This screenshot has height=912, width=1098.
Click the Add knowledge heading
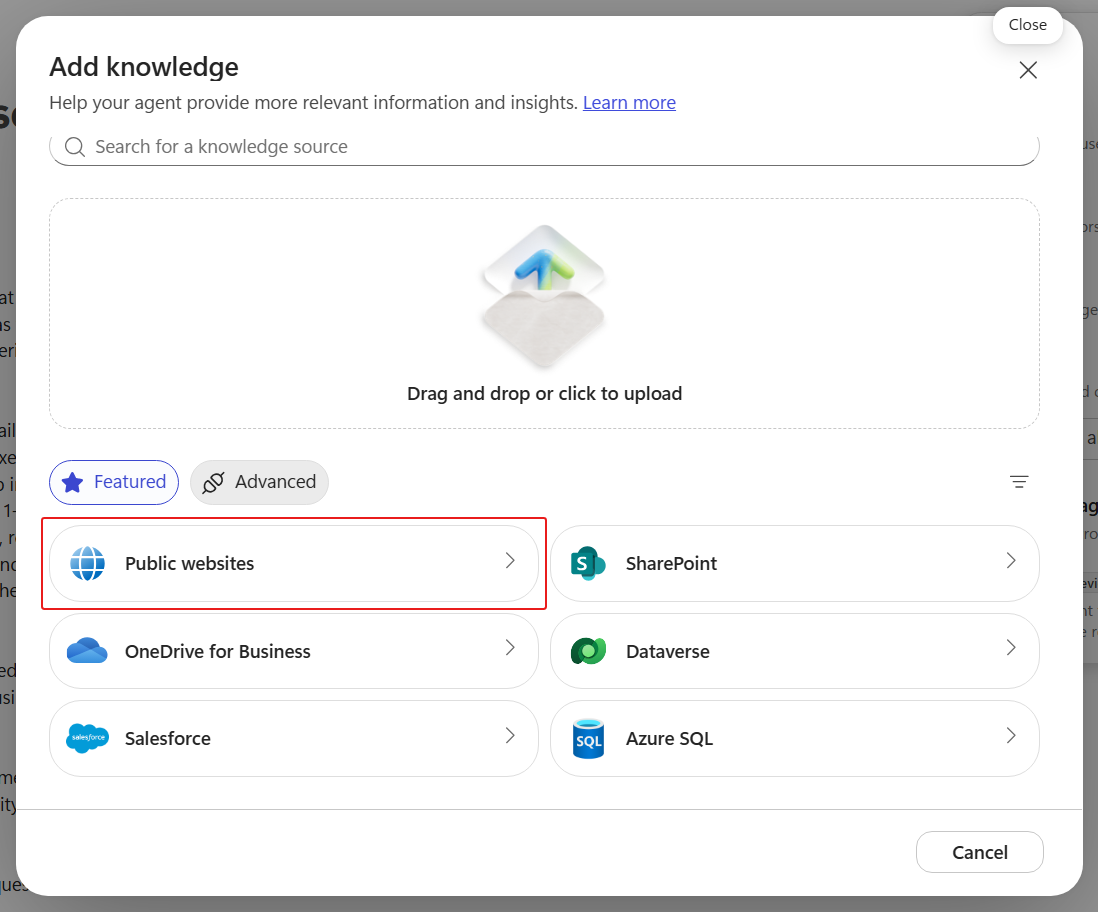pos(144,67)
